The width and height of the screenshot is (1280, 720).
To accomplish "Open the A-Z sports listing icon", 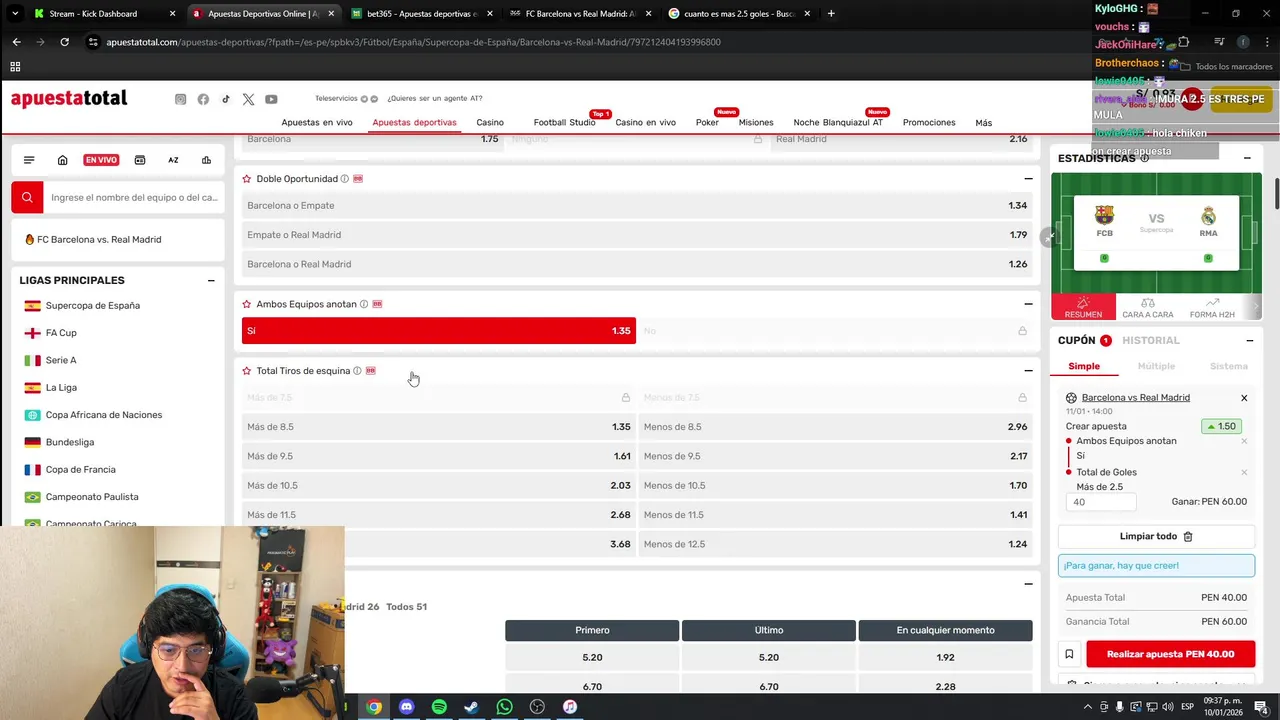I will click(x=173, y=160).
